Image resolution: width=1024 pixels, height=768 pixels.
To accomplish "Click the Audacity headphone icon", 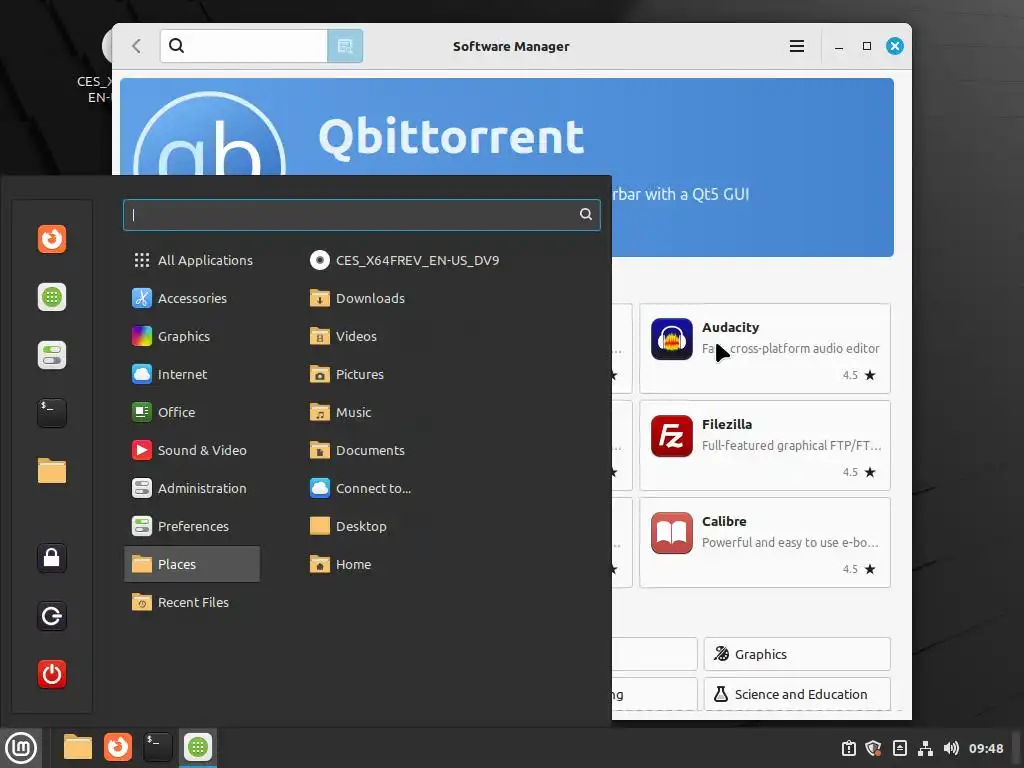I will pyautogui.click(x=671, y=339).
